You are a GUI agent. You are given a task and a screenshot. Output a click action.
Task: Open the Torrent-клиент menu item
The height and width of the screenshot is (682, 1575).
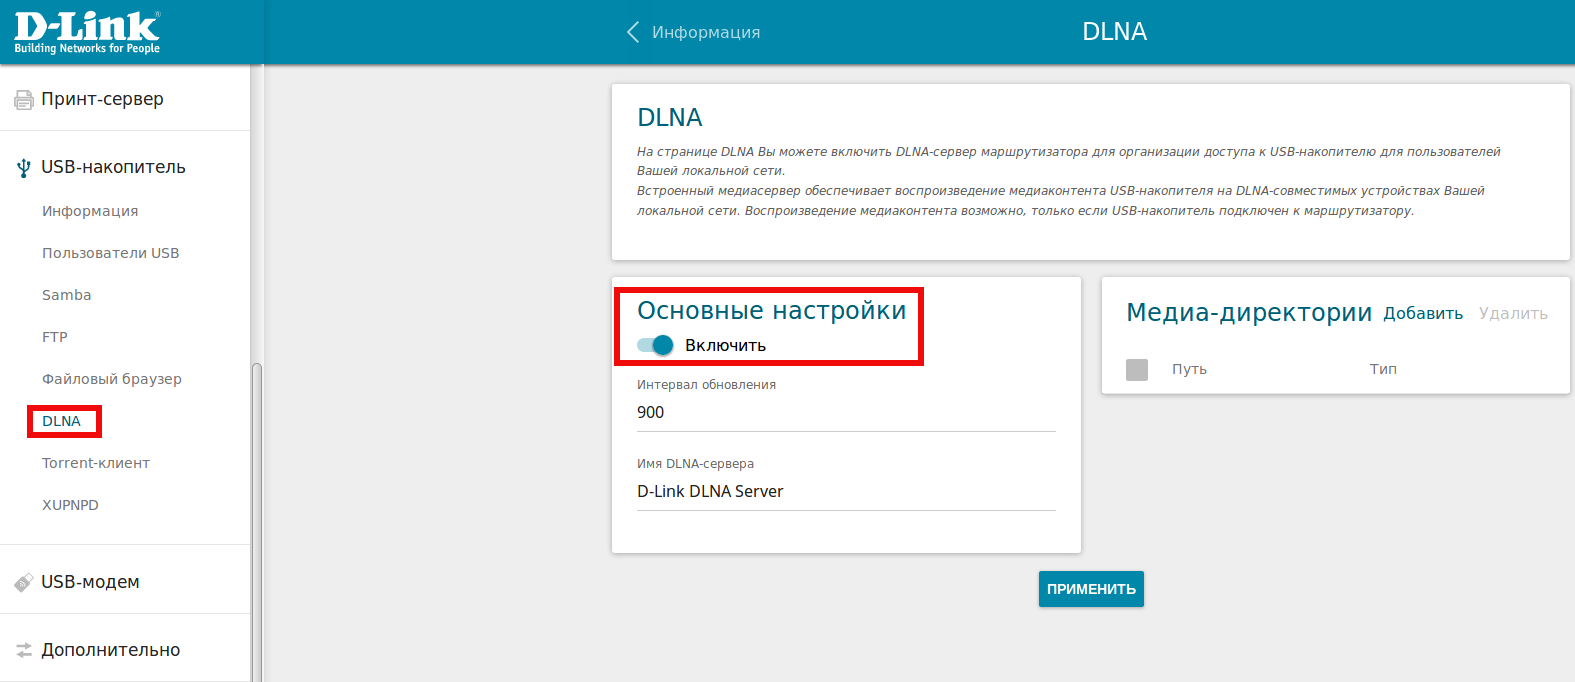[95, 463]
